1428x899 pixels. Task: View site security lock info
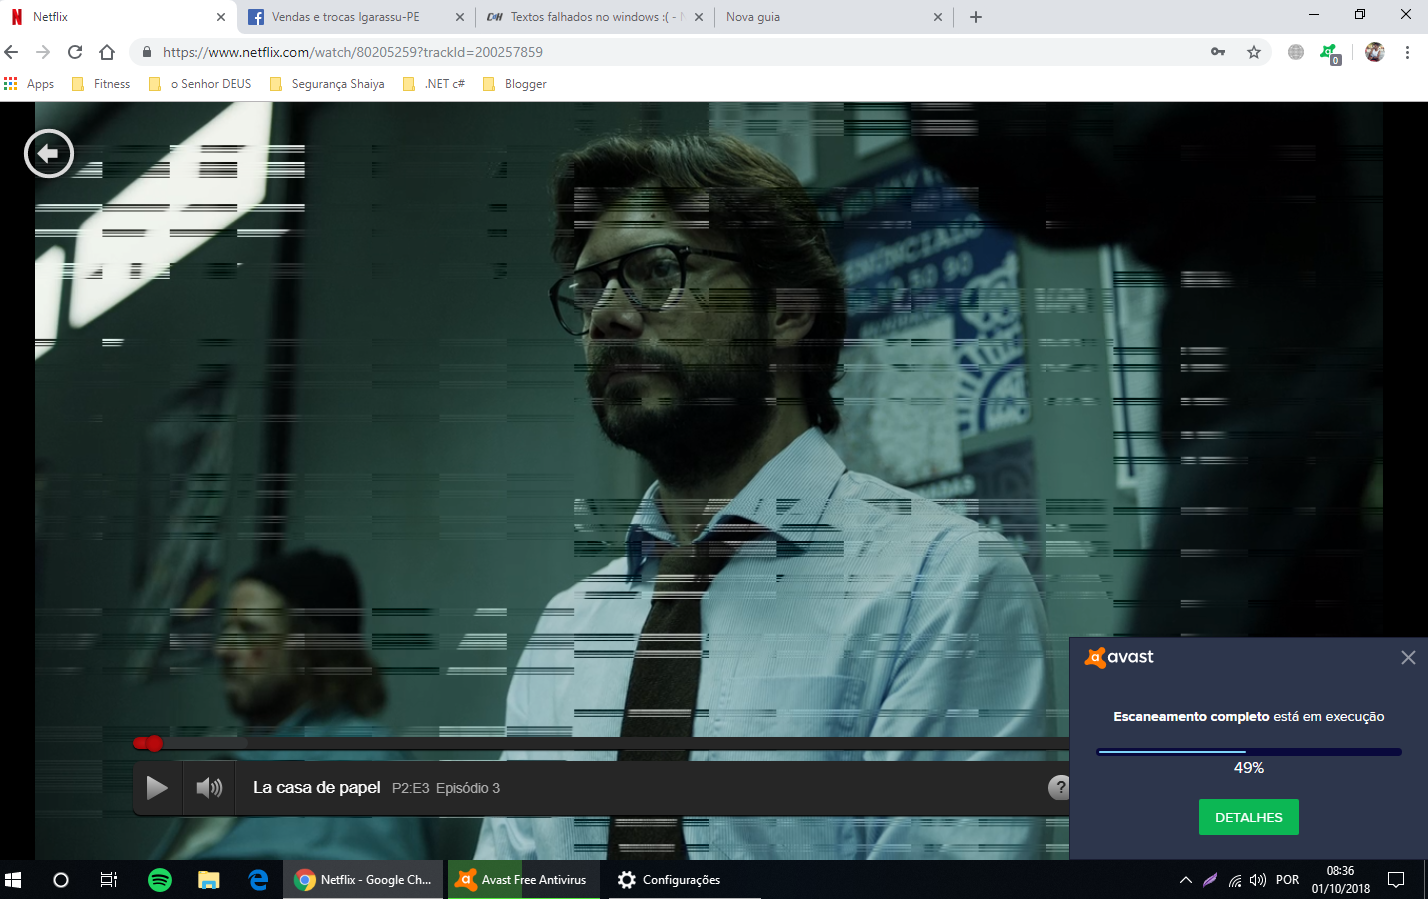click(x=147, y=52)
